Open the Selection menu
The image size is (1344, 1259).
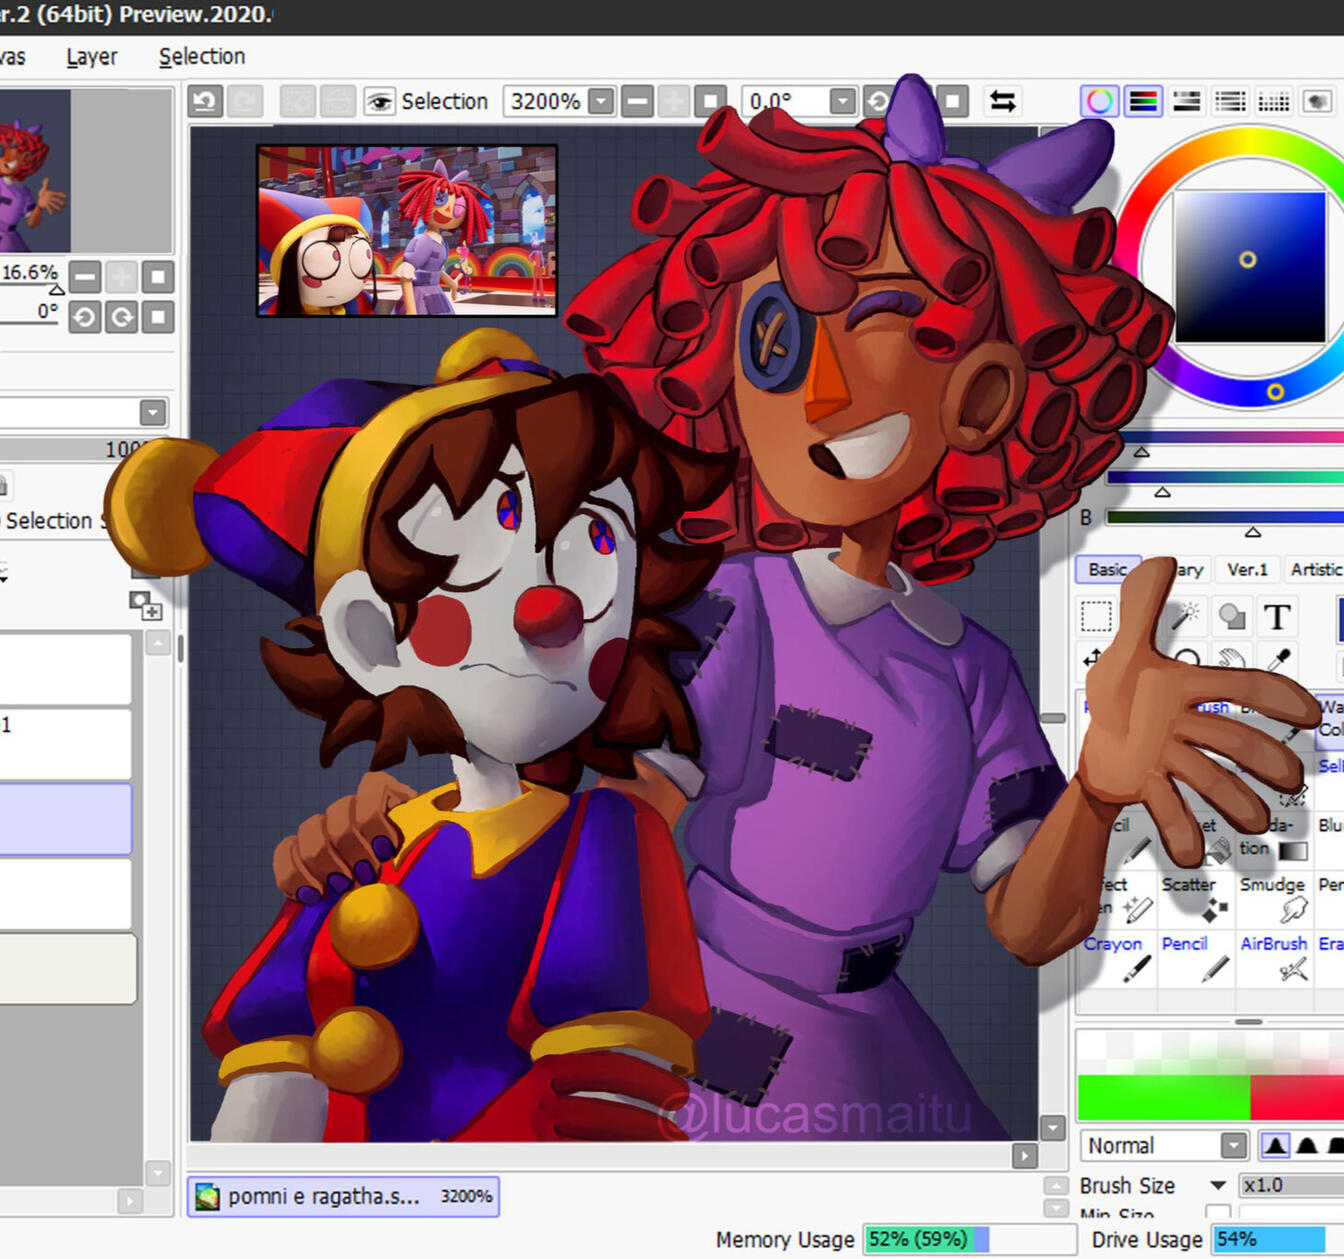tap(202, 57)
